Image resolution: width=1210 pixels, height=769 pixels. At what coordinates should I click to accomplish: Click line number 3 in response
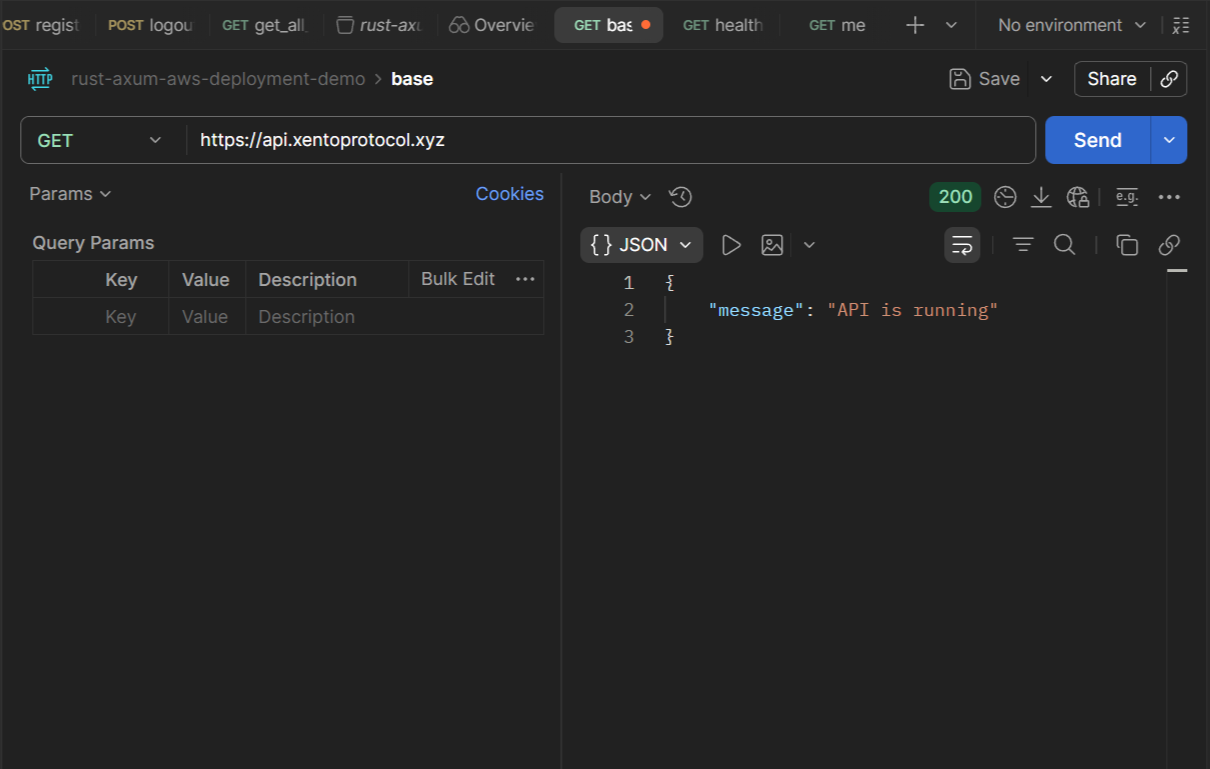point(628,337)
